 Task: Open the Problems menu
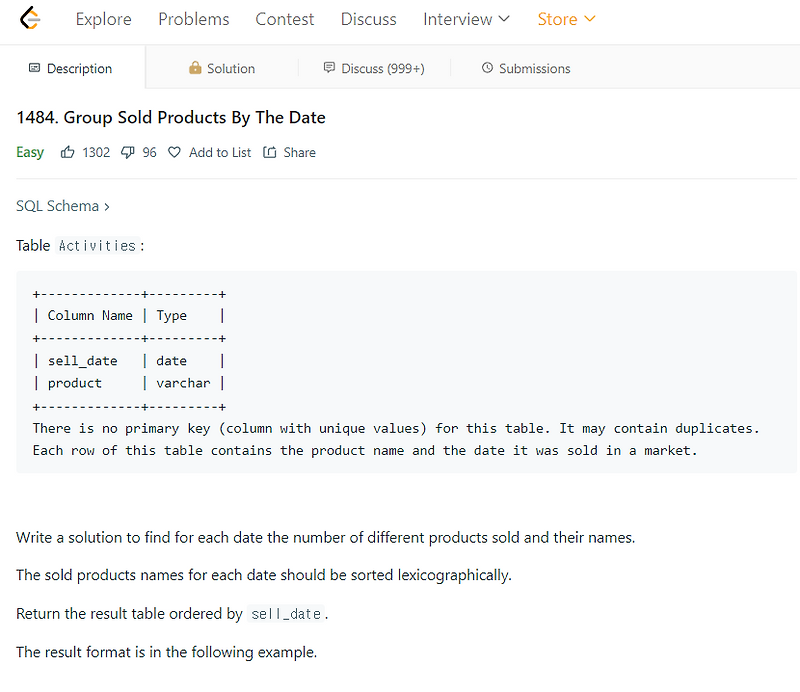pos(193,19)
